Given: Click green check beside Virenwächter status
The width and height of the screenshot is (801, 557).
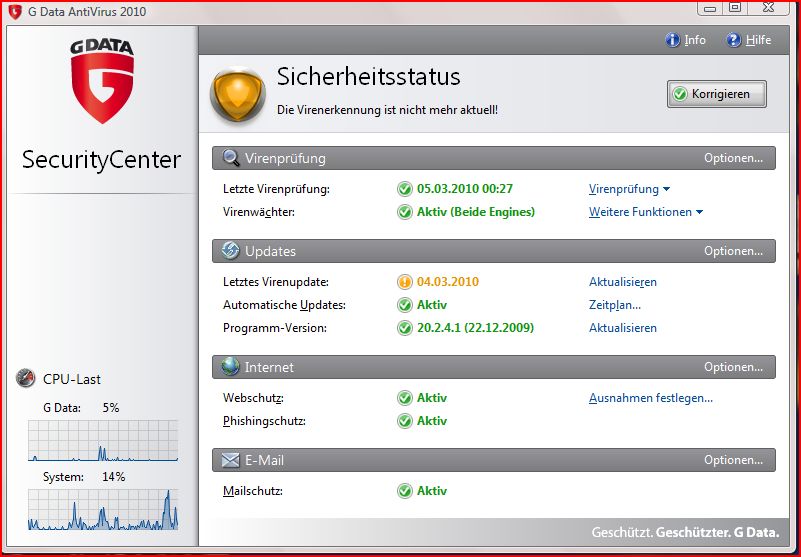Looking at the screenshot, I should [405, 212].
